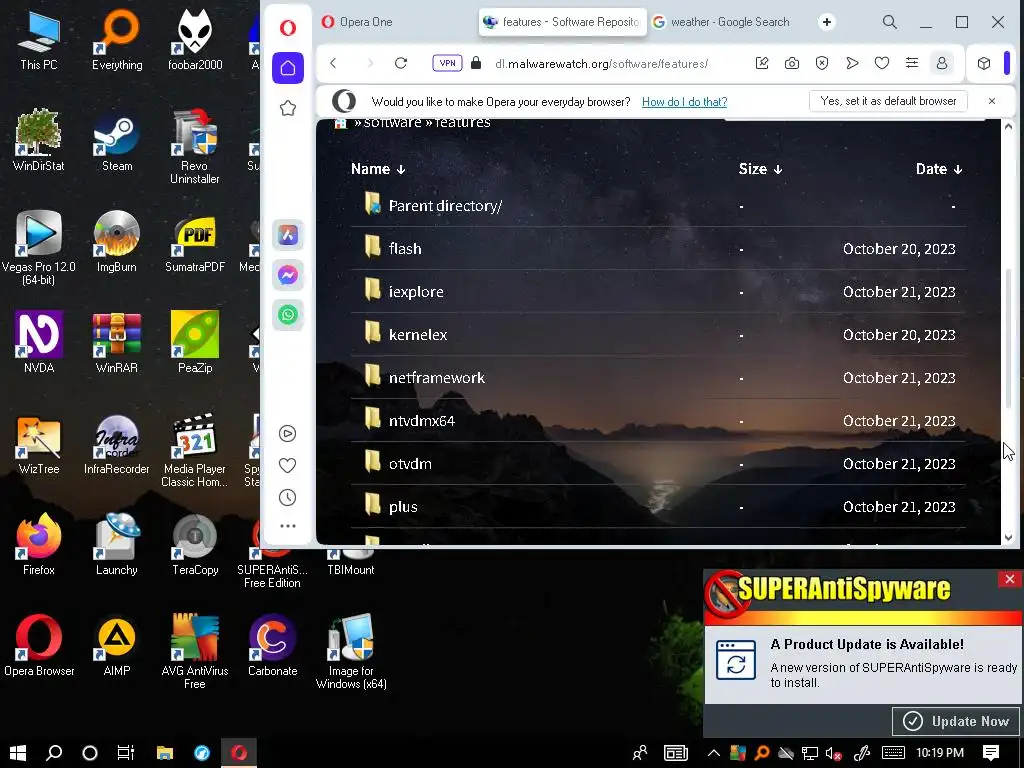Open the kernelex folder
The width and height of the screenshot is (1024, 768).
[418, 335]
